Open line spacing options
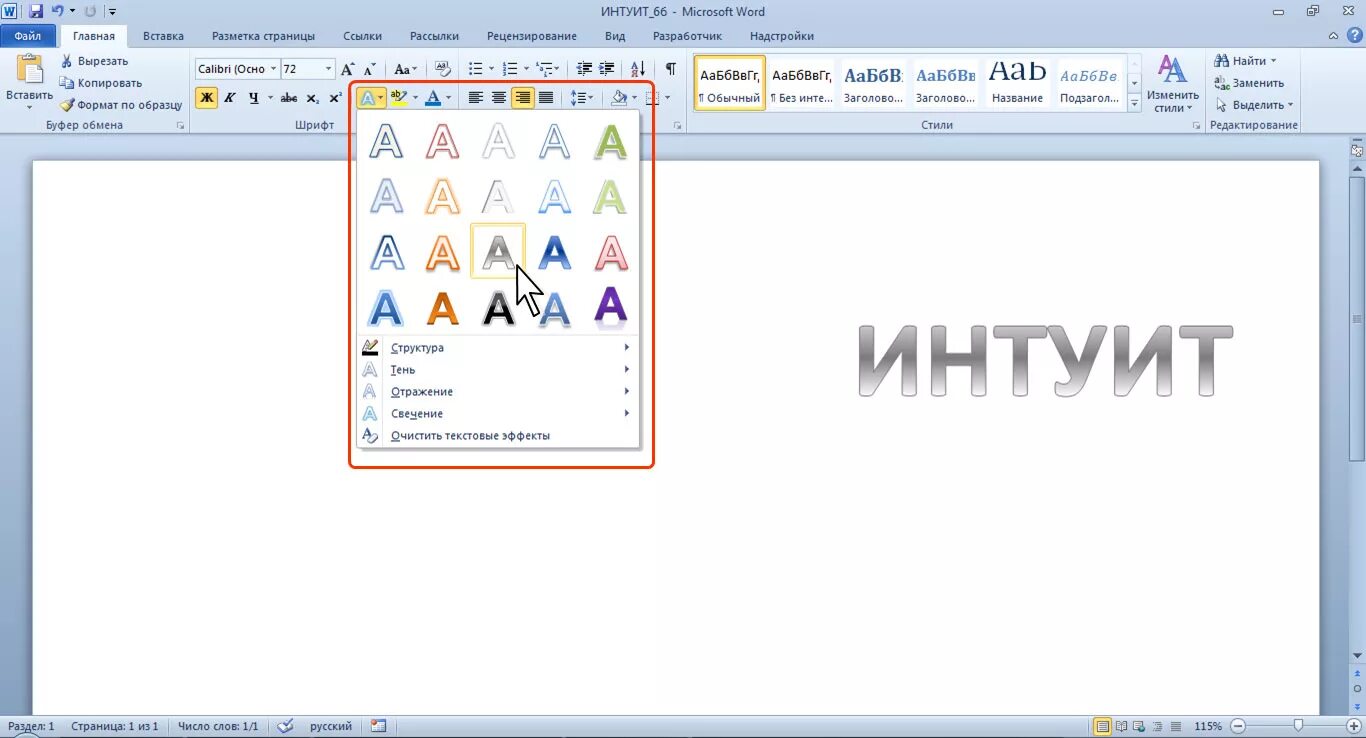1366x738 pixels. 581,98
